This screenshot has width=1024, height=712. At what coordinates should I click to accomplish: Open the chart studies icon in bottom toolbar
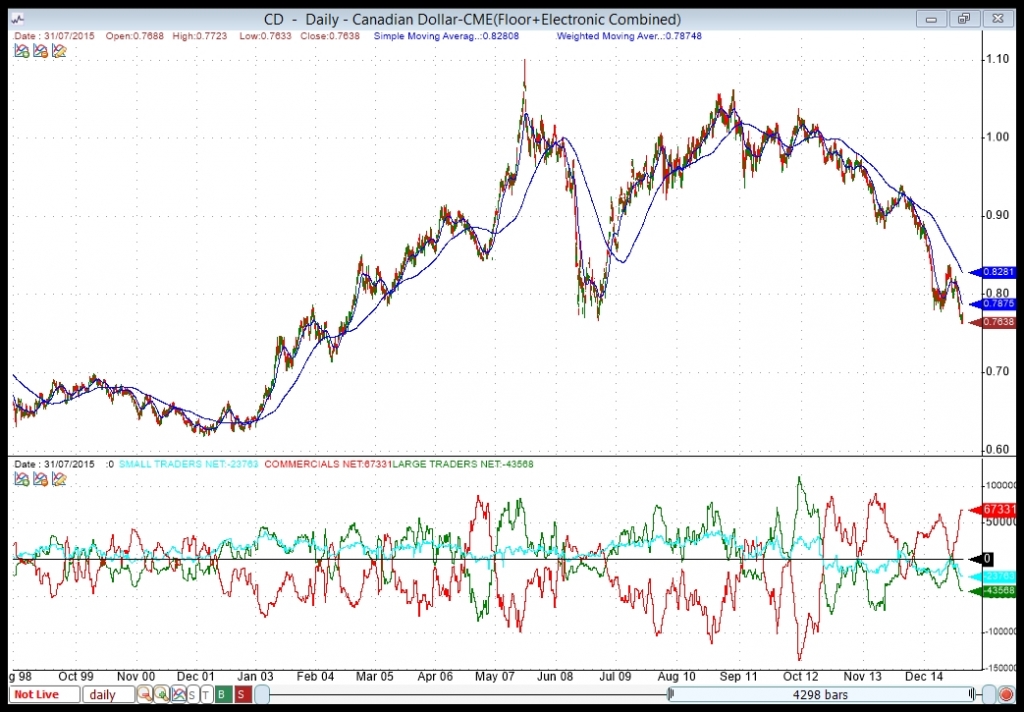tap(178, 694)
